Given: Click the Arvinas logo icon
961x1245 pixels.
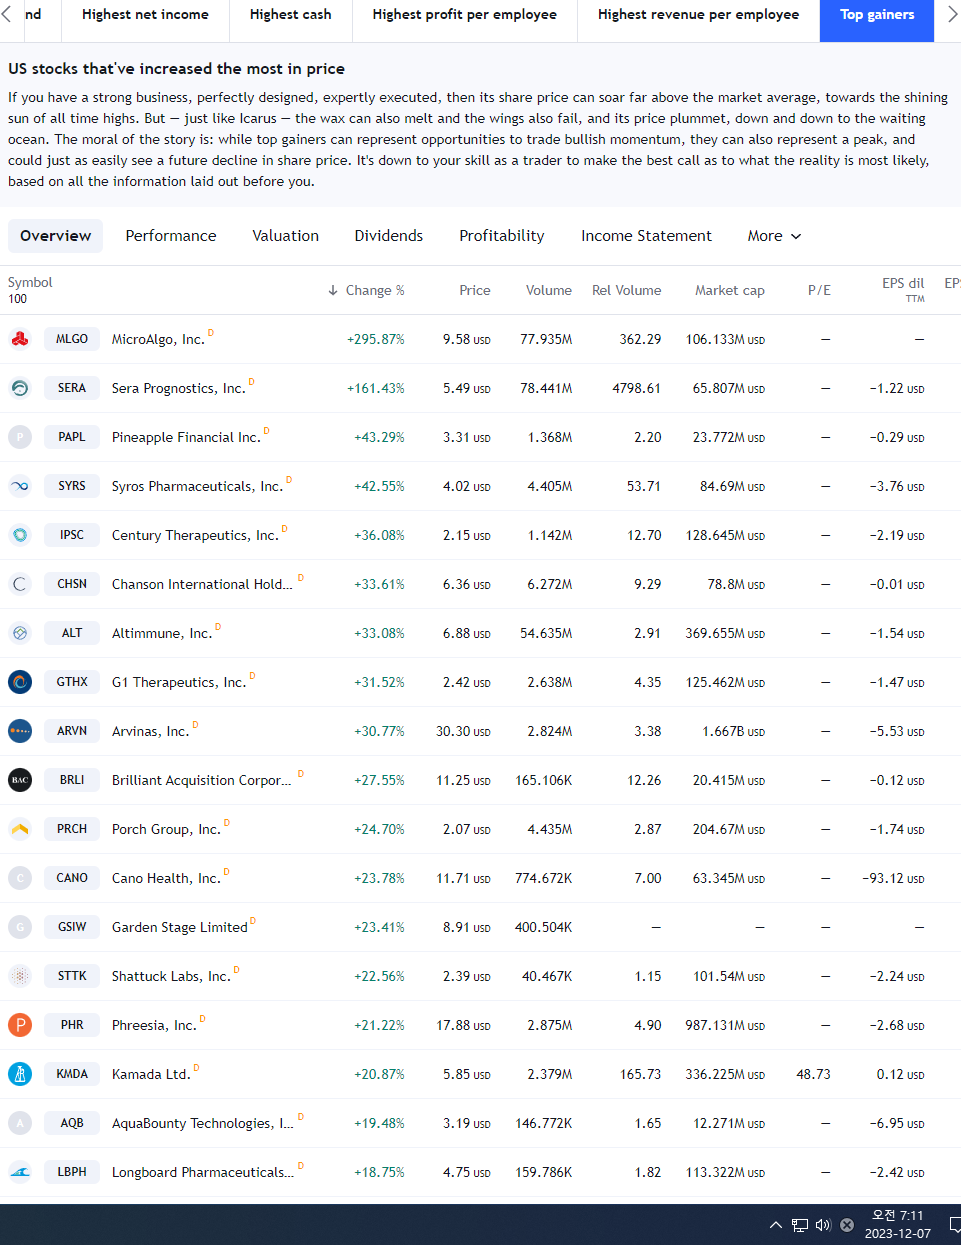Looking at the screenshot, I should point(20,731).
